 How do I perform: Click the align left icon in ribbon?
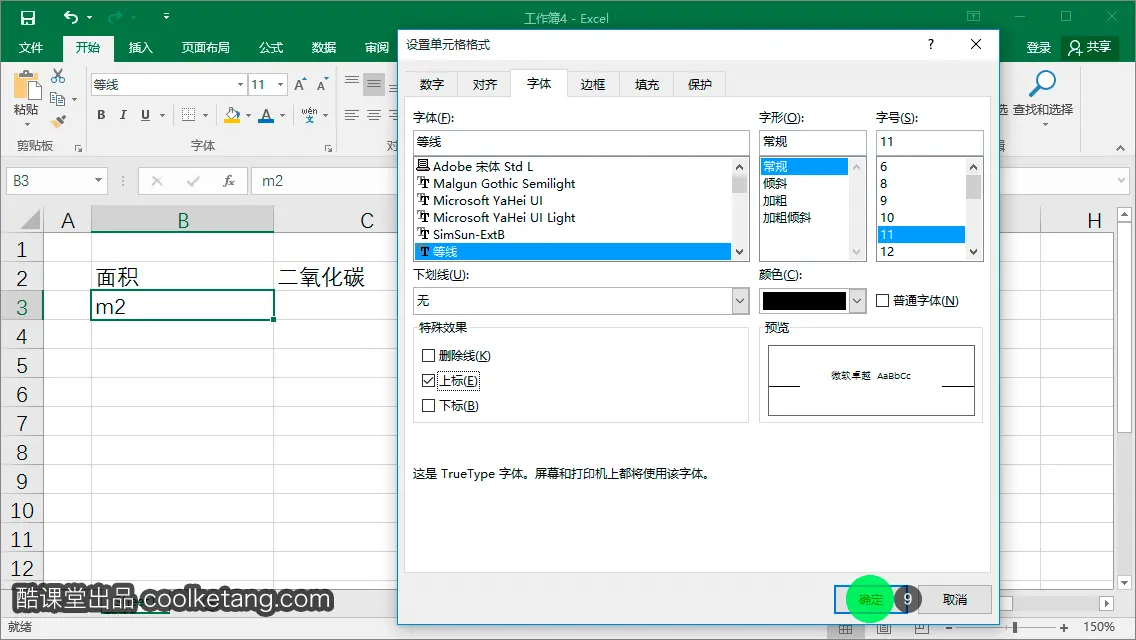pyautogui.click(x=352, y=115)
